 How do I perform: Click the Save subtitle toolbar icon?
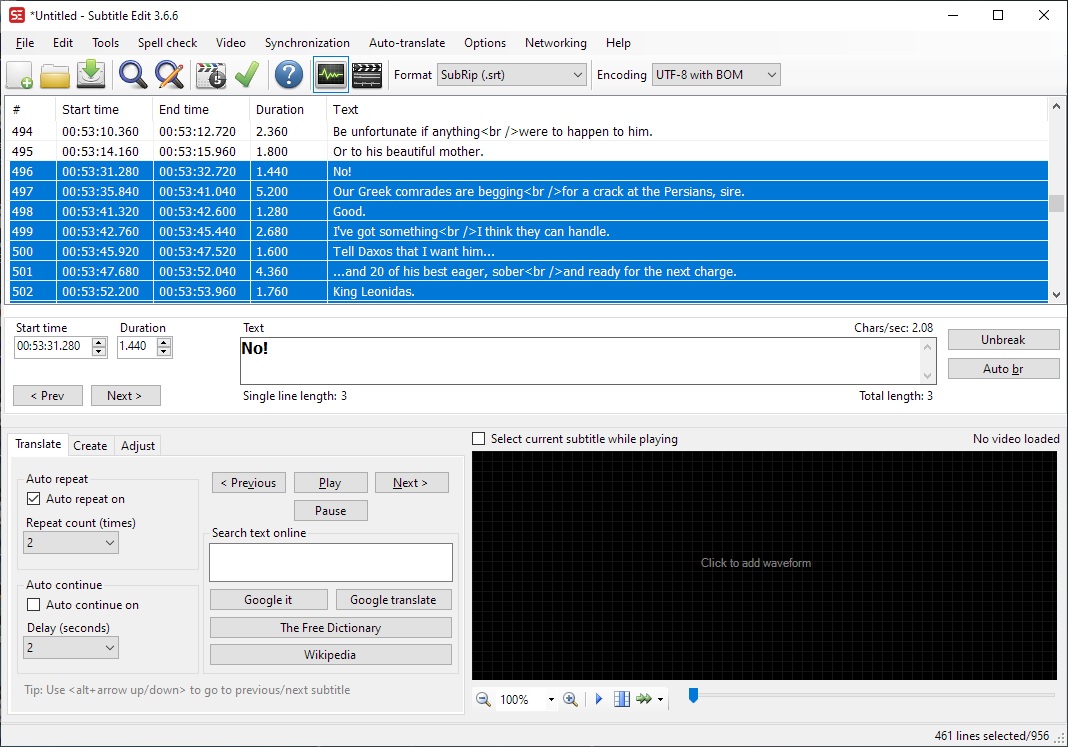pos(91,75)
